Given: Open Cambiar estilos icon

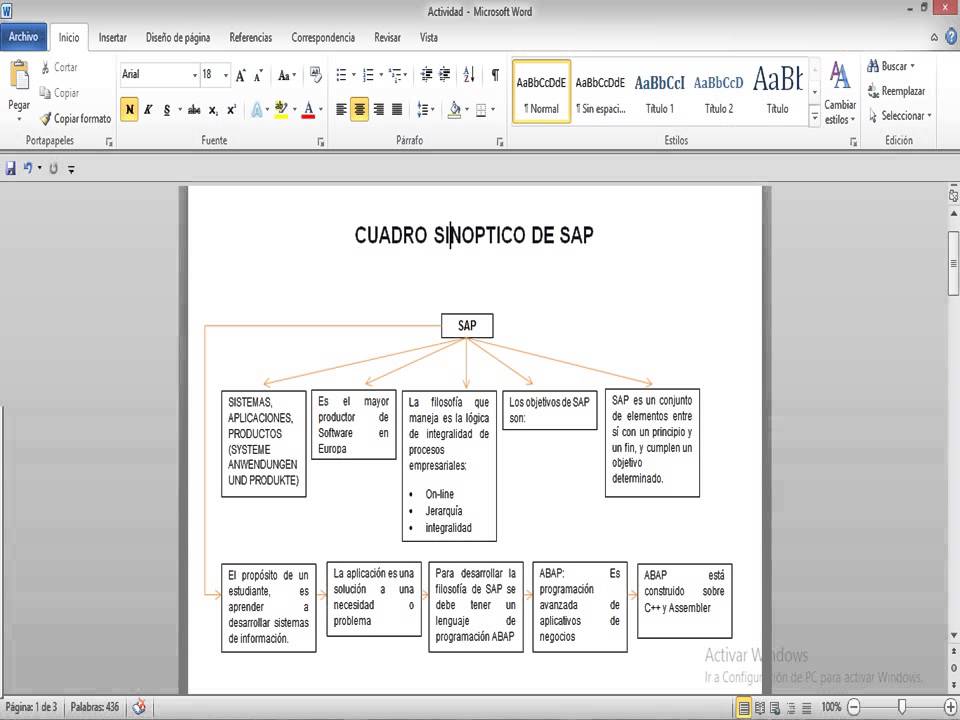Looking at the screenshot, I should tap(840, 76).
